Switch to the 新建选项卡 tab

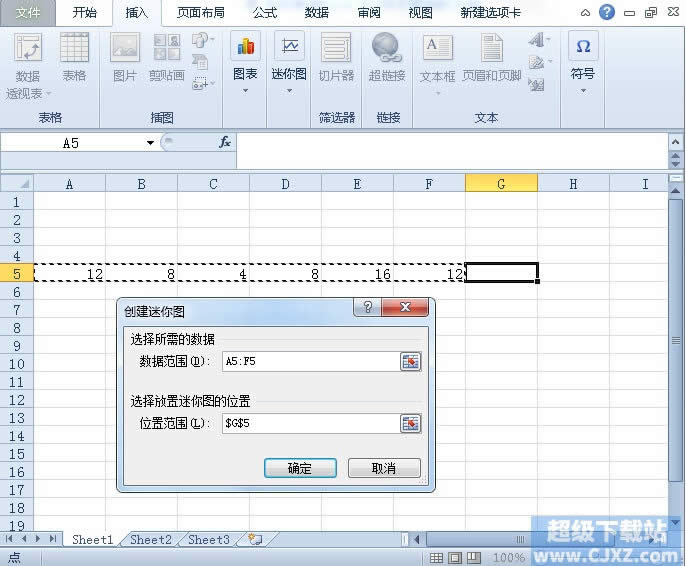490,13
